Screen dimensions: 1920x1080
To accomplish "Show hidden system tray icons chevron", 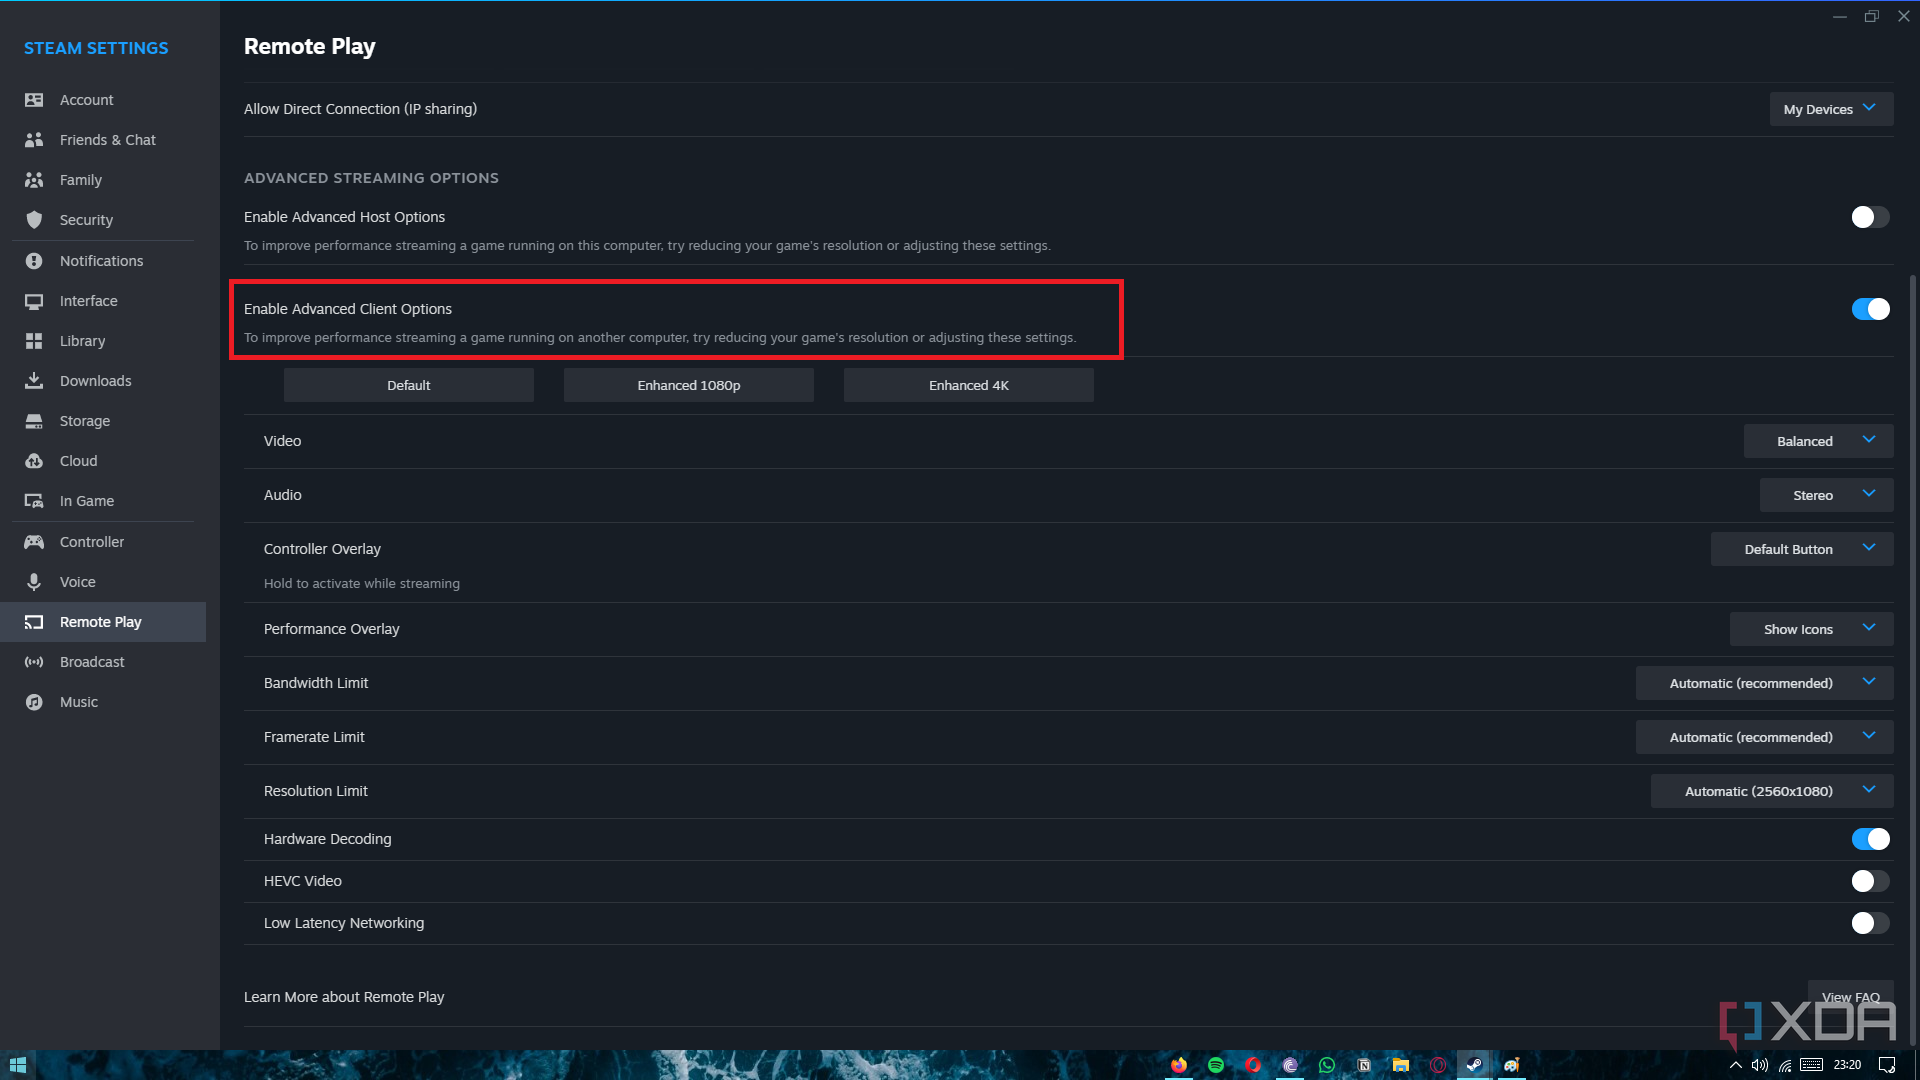I will pyautogui.click(x=1735, y=1065).
